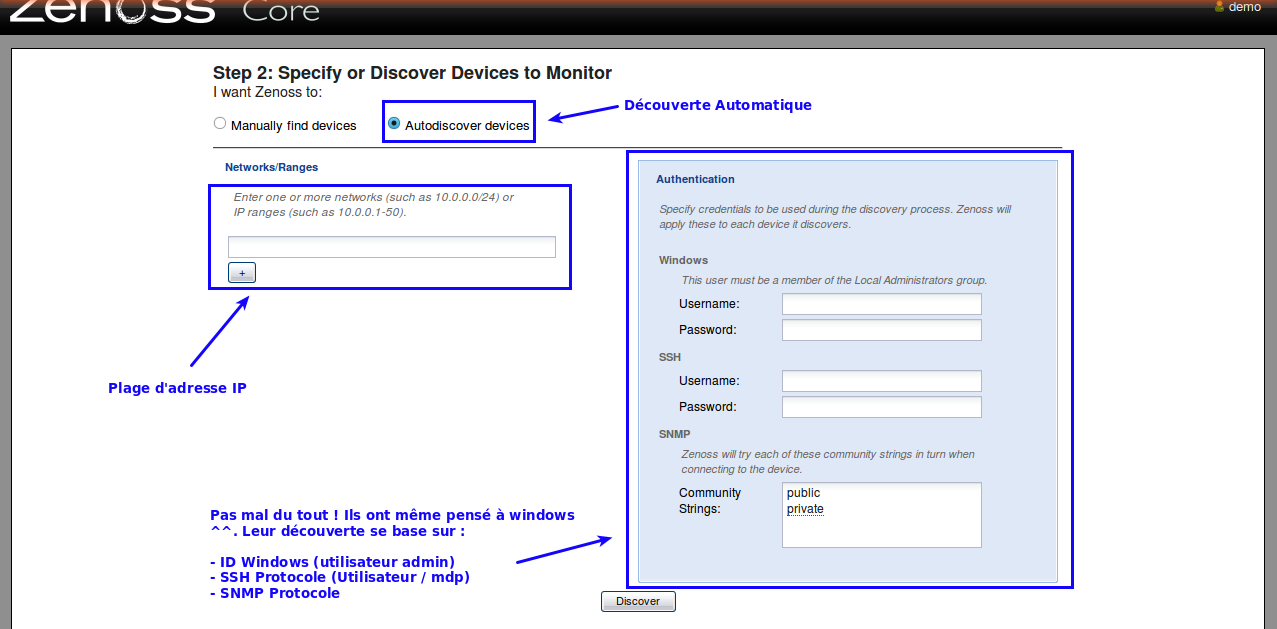Focus the Windows Username field

click(881, 304)
